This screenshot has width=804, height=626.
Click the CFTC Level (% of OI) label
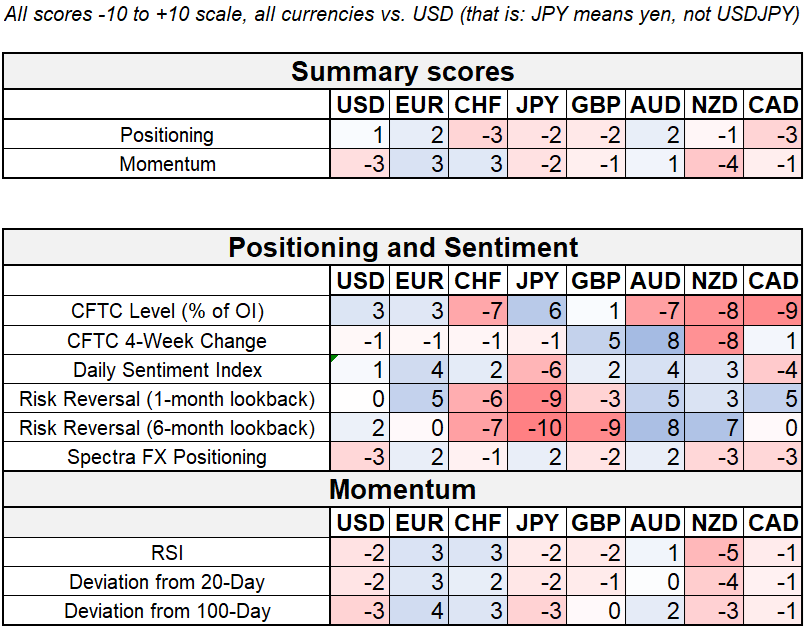[167, 311]
